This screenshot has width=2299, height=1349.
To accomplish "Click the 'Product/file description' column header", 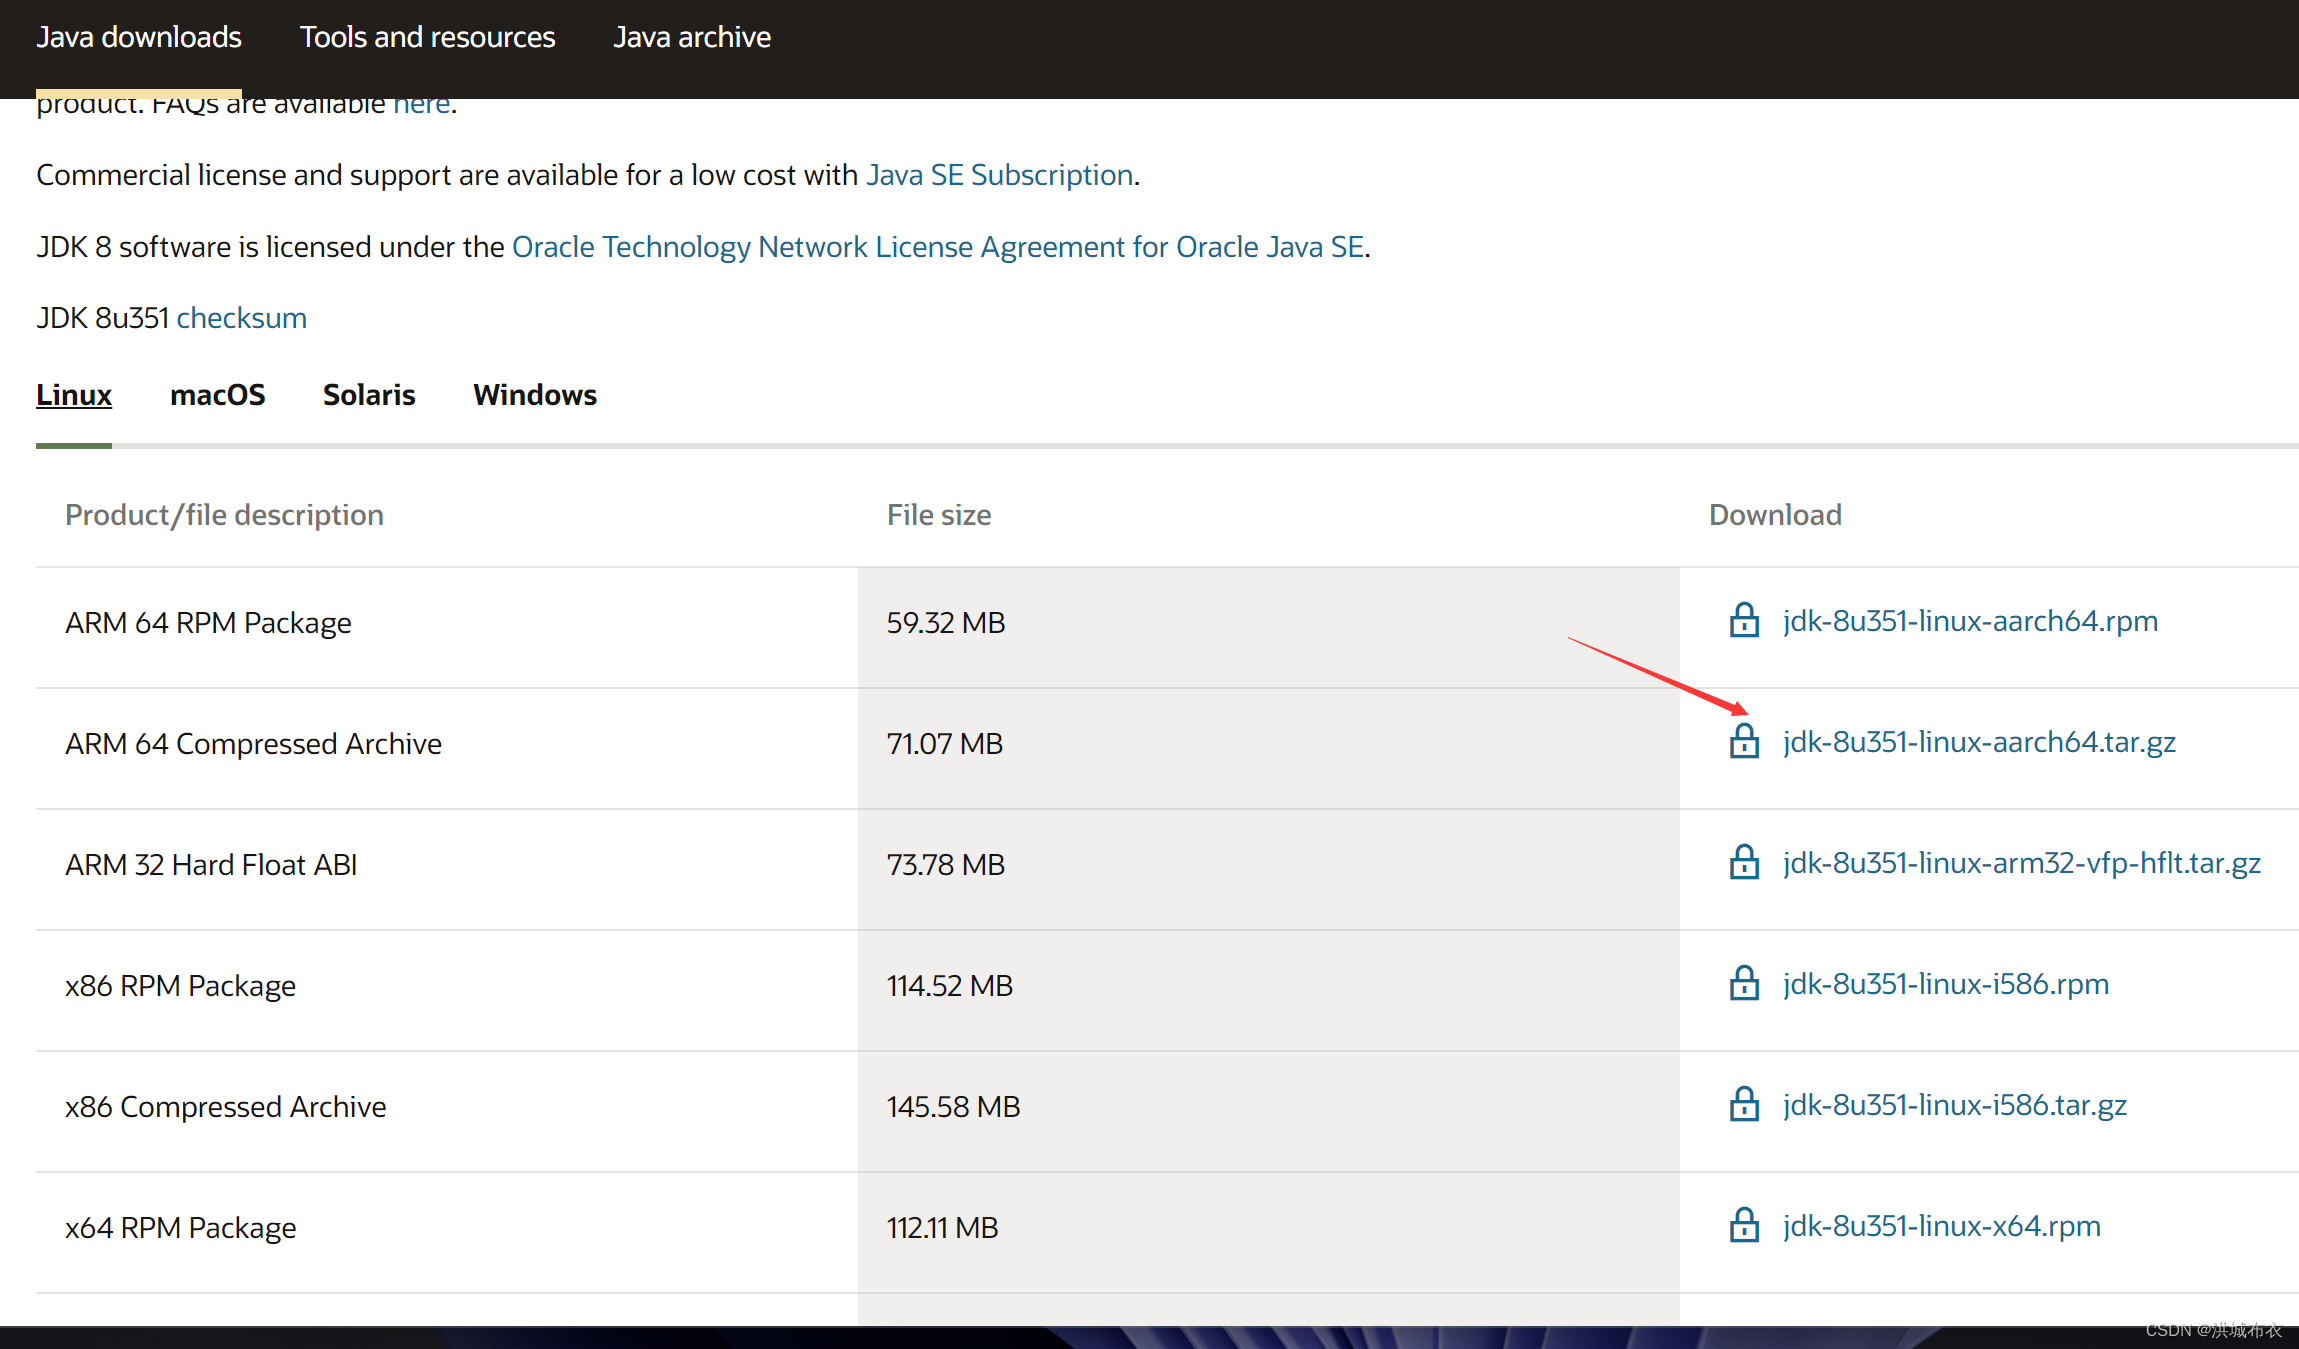I will coord(224,515).
